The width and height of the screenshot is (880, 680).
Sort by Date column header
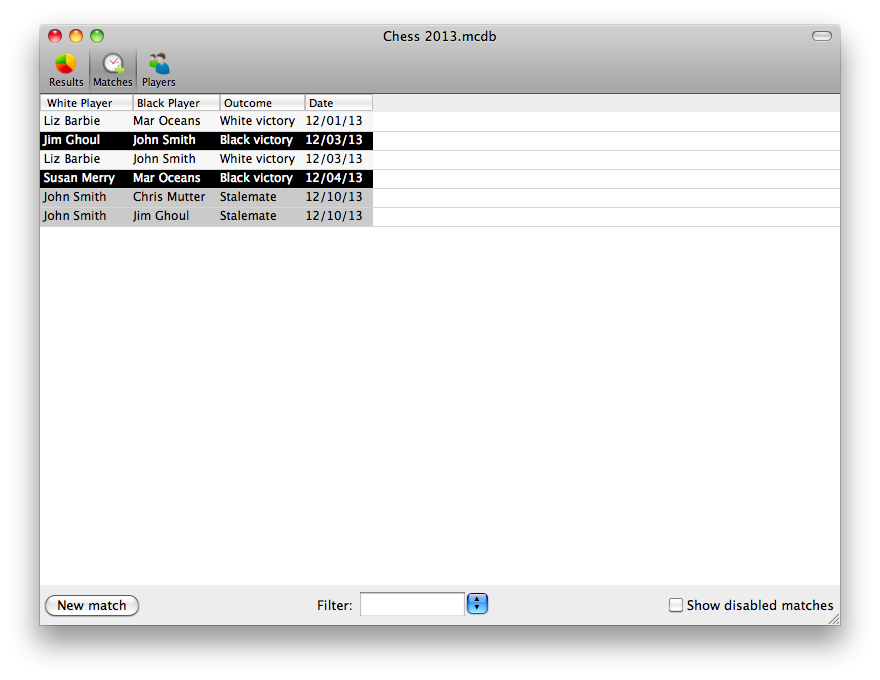tap(338, 103)
